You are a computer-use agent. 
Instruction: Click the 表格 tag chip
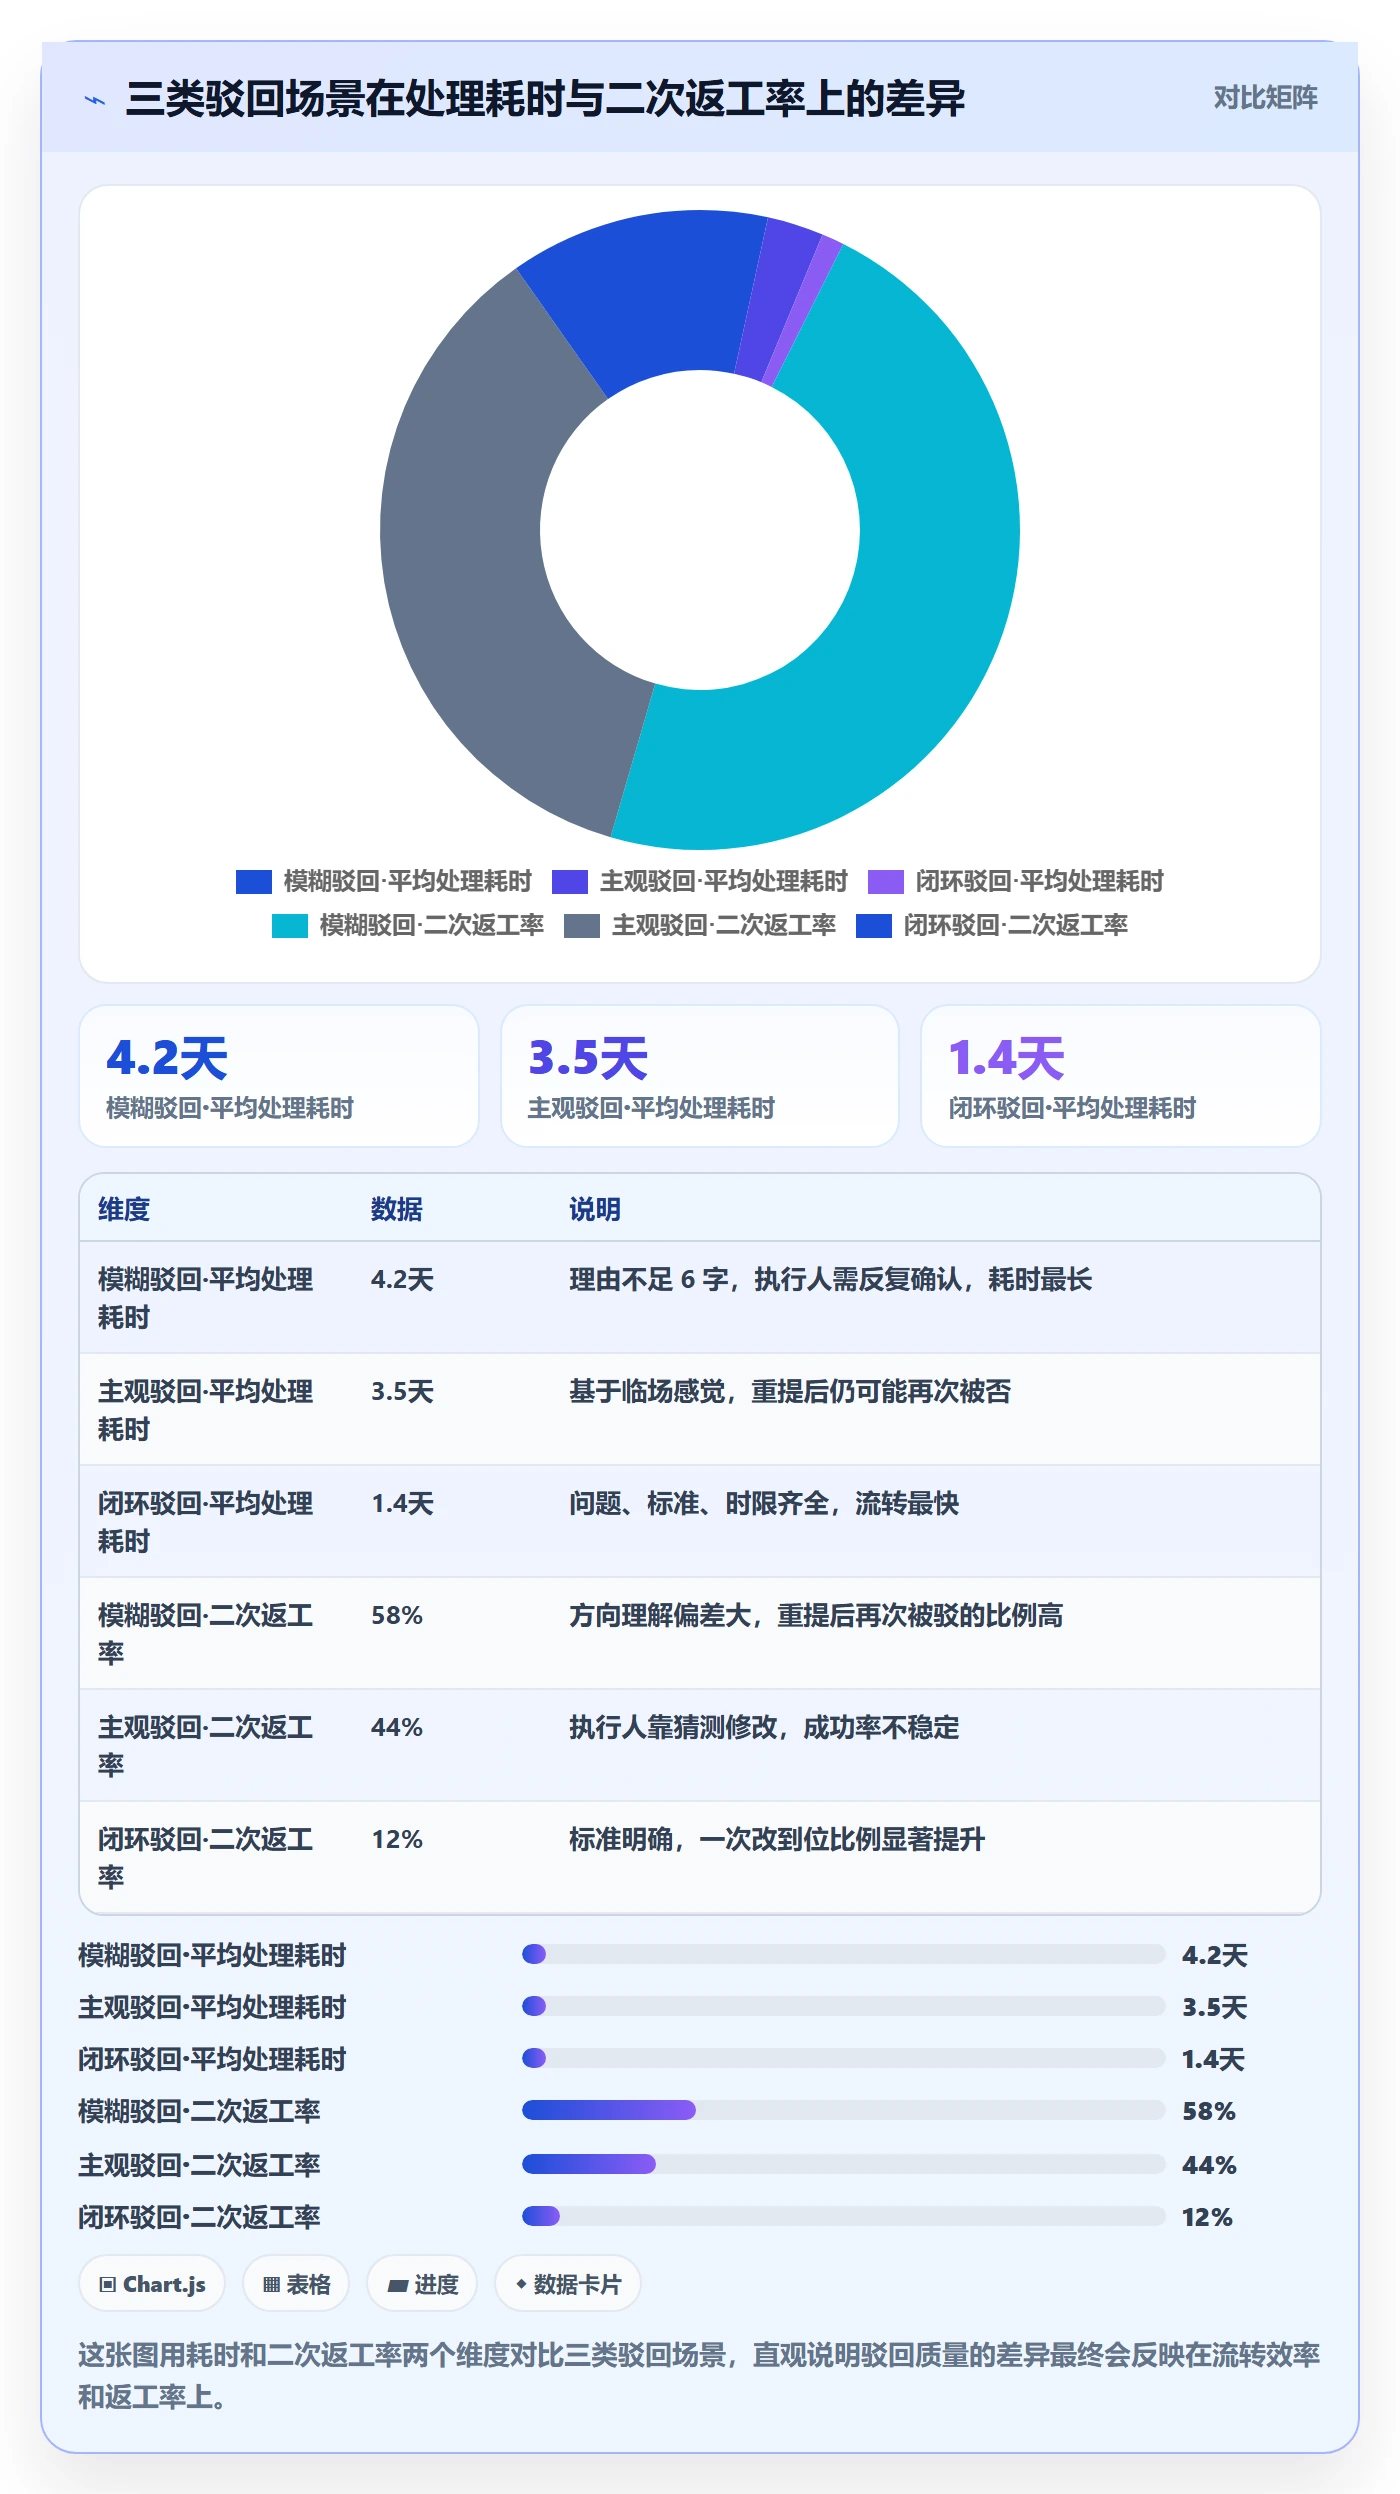coord(296,2284)
